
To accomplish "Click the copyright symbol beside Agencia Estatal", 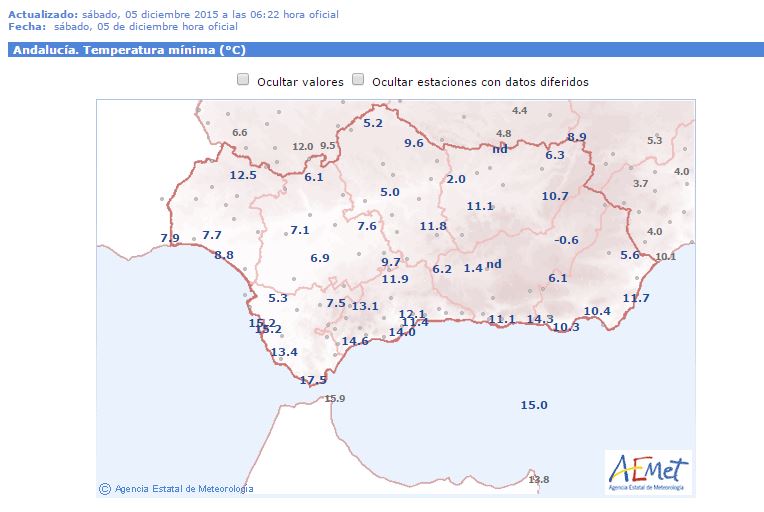I will (105, 488).
